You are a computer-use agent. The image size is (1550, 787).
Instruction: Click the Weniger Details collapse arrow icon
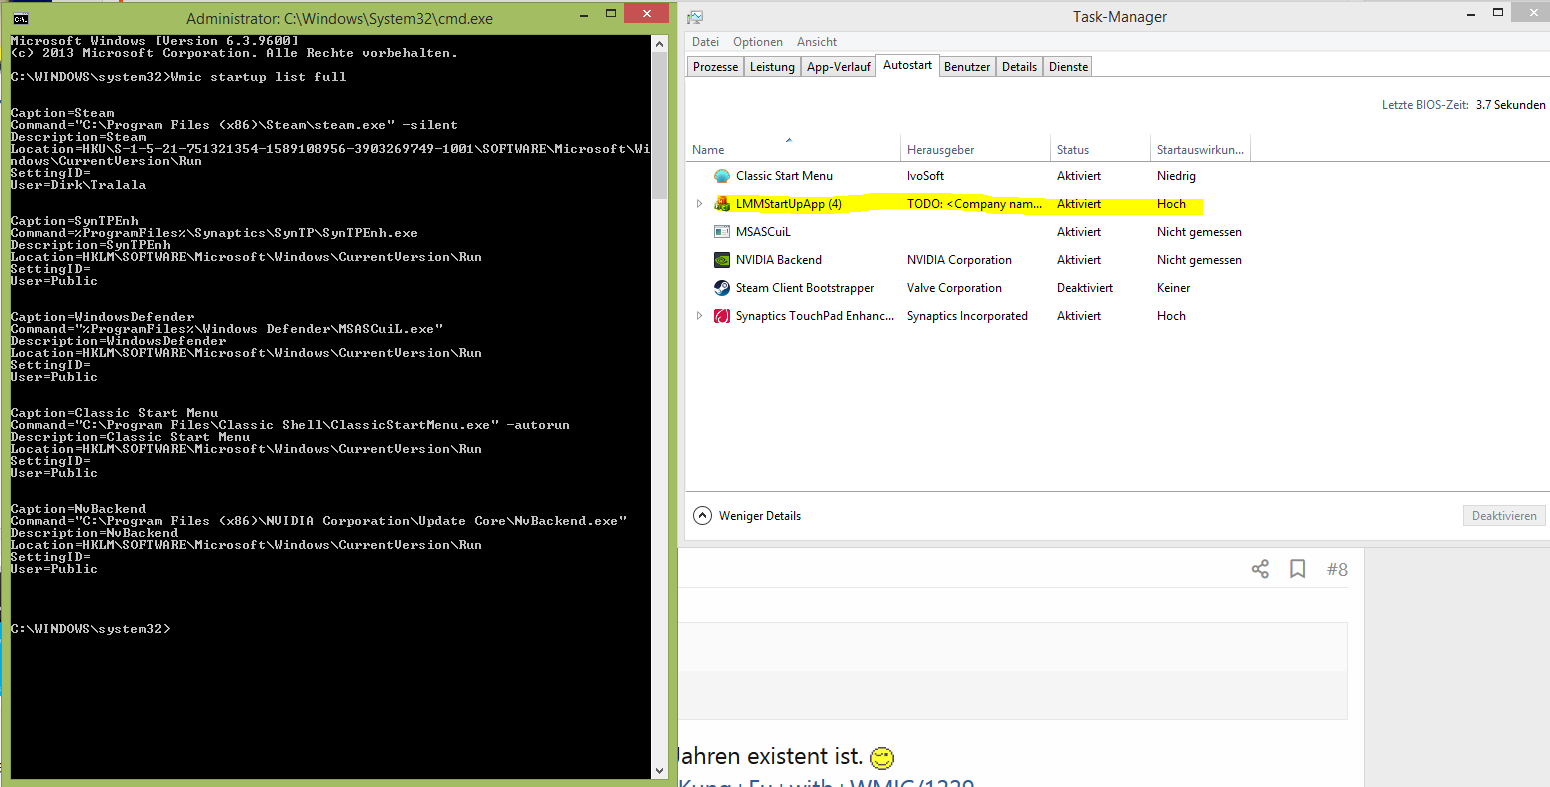[702, 516]
